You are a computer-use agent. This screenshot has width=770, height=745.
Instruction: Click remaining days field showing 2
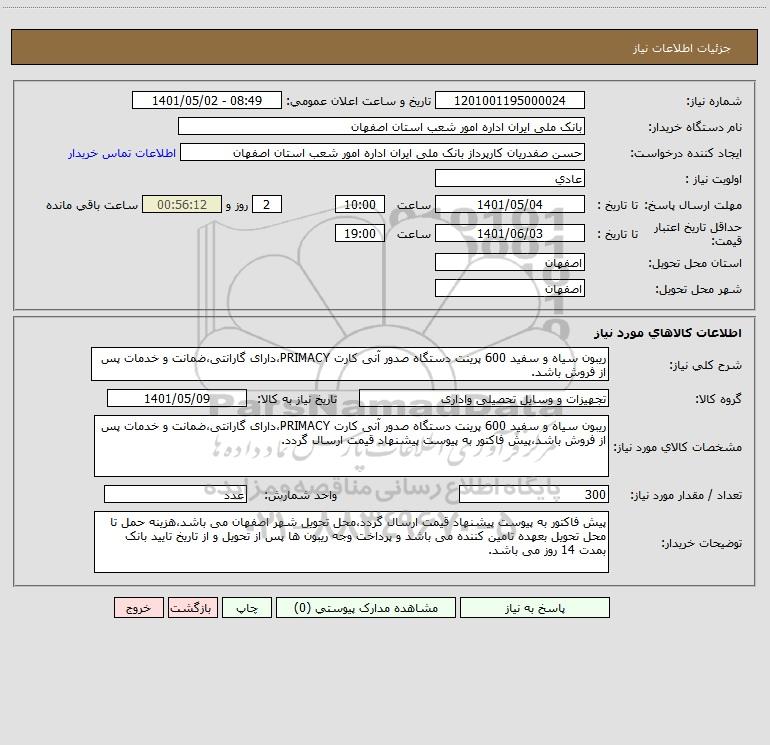[x=267, y=204]
